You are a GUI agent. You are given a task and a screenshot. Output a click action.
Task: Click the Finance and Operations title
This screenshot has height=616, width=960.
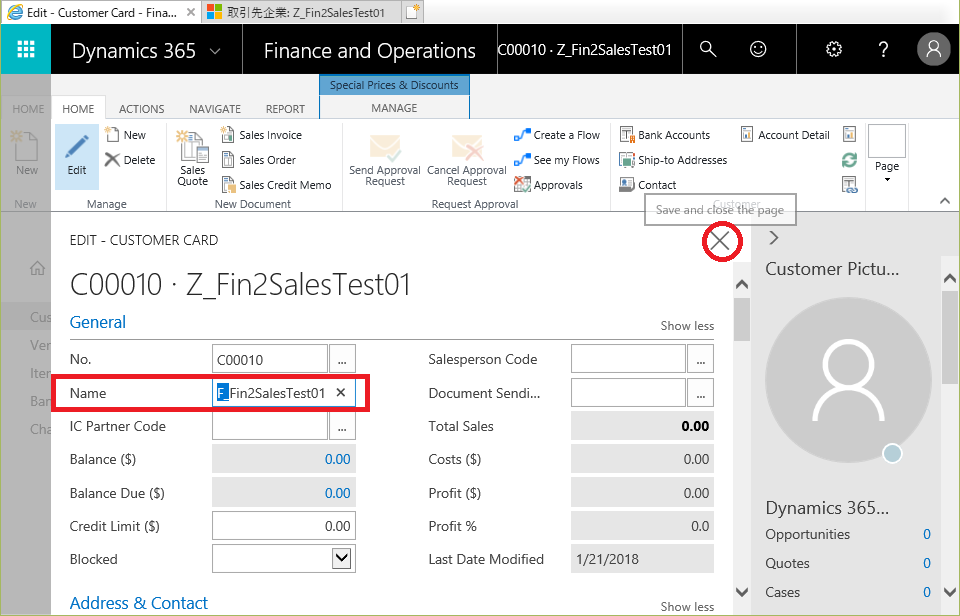click(370, 51)
